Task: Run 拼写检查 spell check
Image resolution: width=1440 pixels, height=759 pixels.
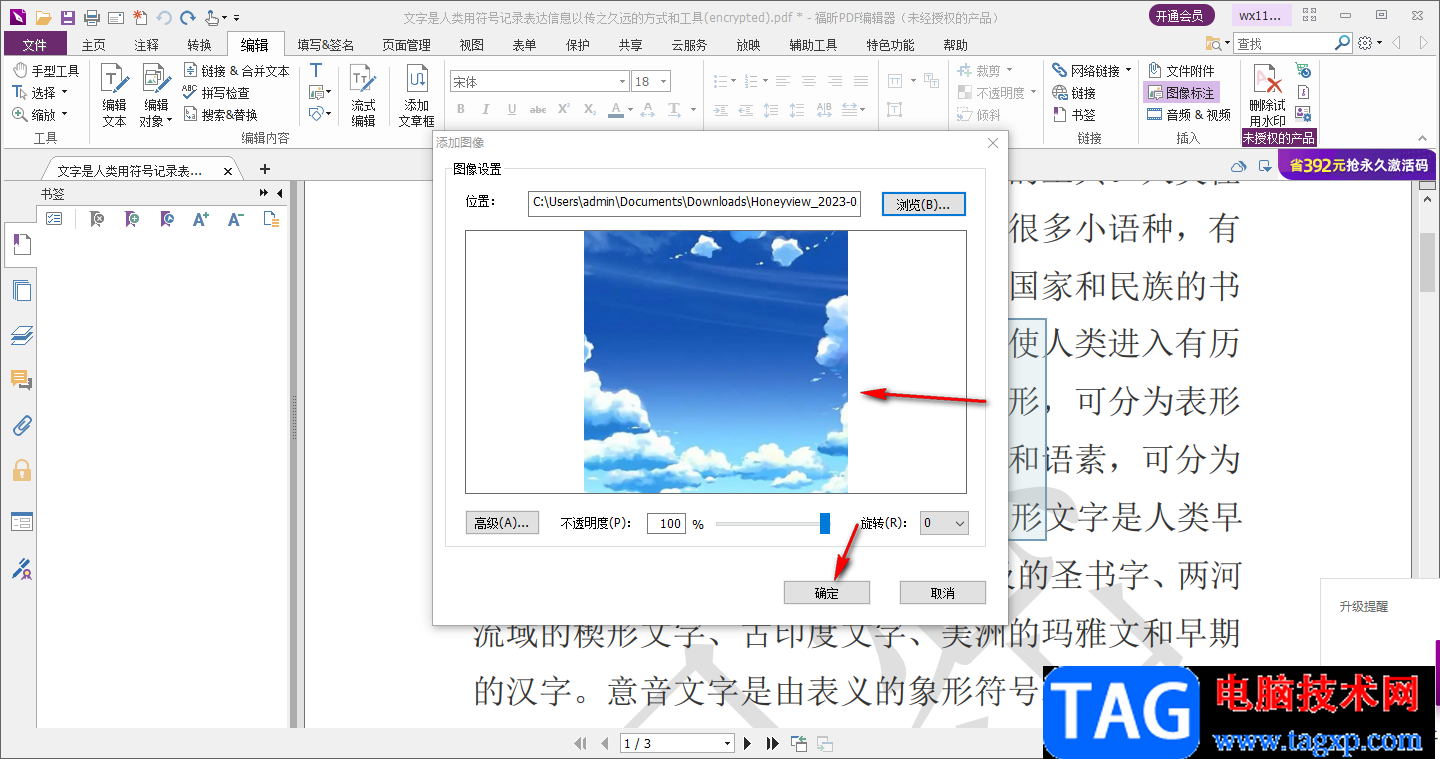Action: (x=216, y=93)
